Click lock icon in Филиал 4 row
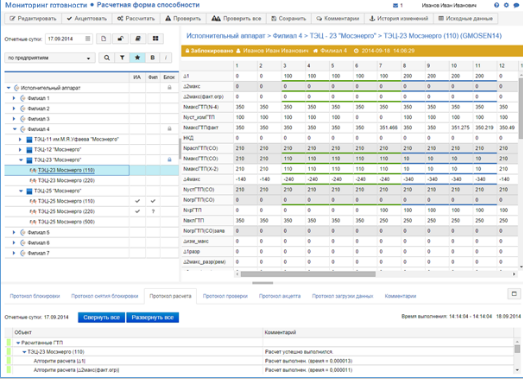This screenshot has height=379, width=523. (x=169, y=129)
